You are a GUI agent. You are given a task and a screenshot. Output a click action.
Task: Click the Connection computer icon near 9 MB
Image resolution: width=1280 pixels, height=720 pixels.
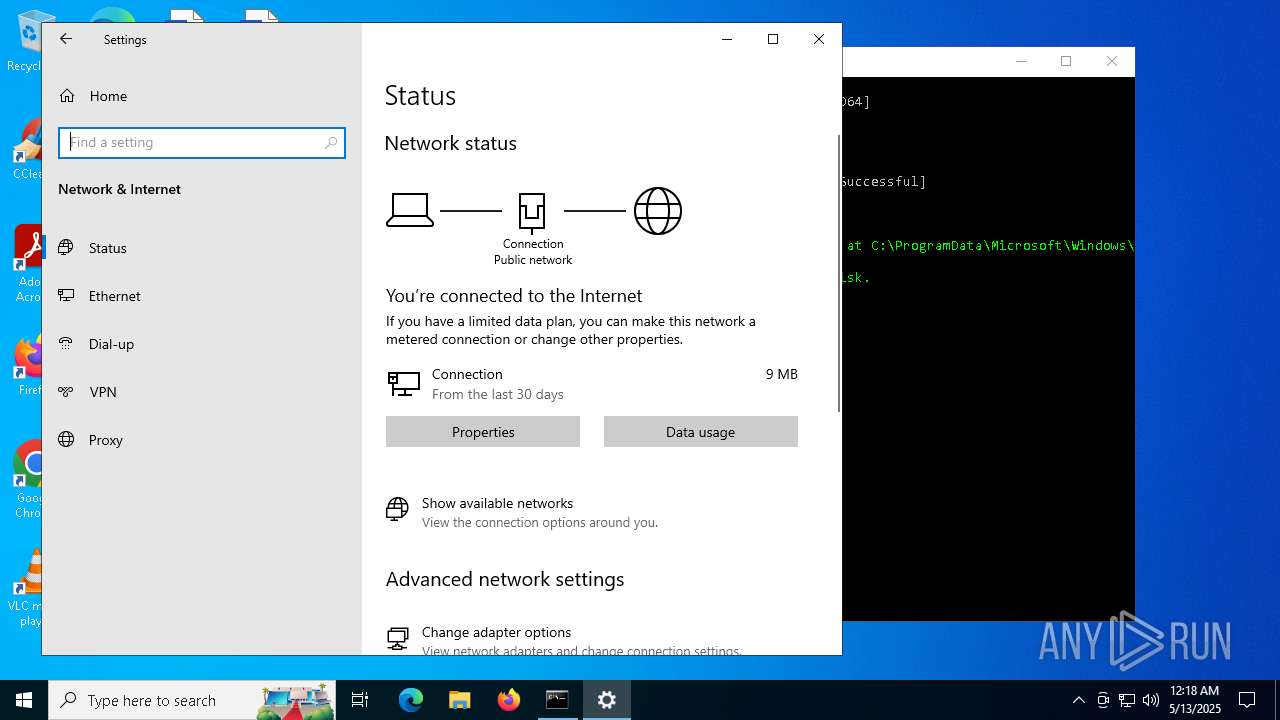point(404,383)
